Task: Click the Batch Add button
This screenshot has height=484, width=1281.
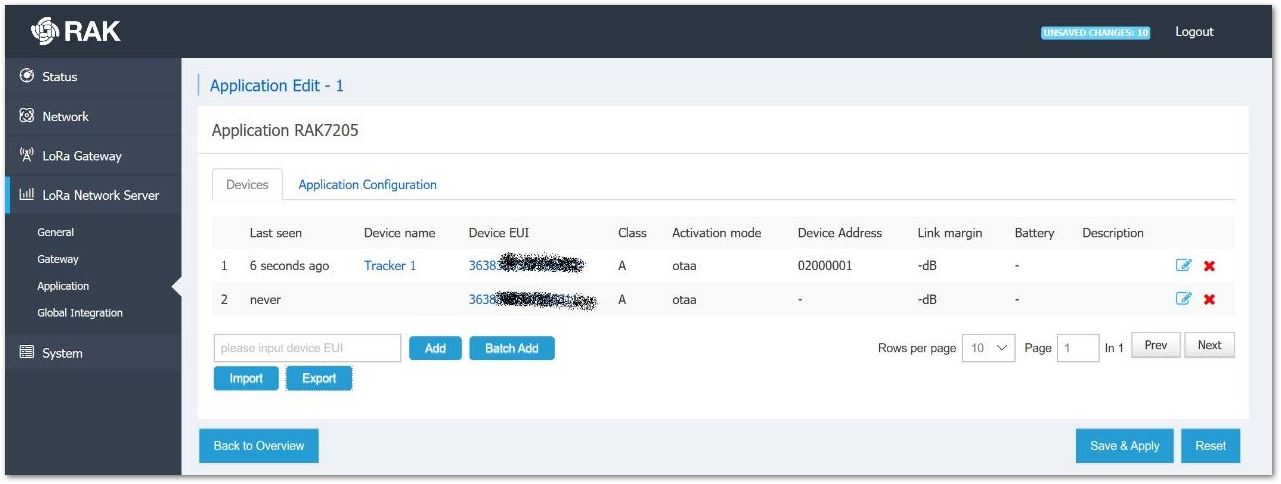Action: [x=512, y=348]
